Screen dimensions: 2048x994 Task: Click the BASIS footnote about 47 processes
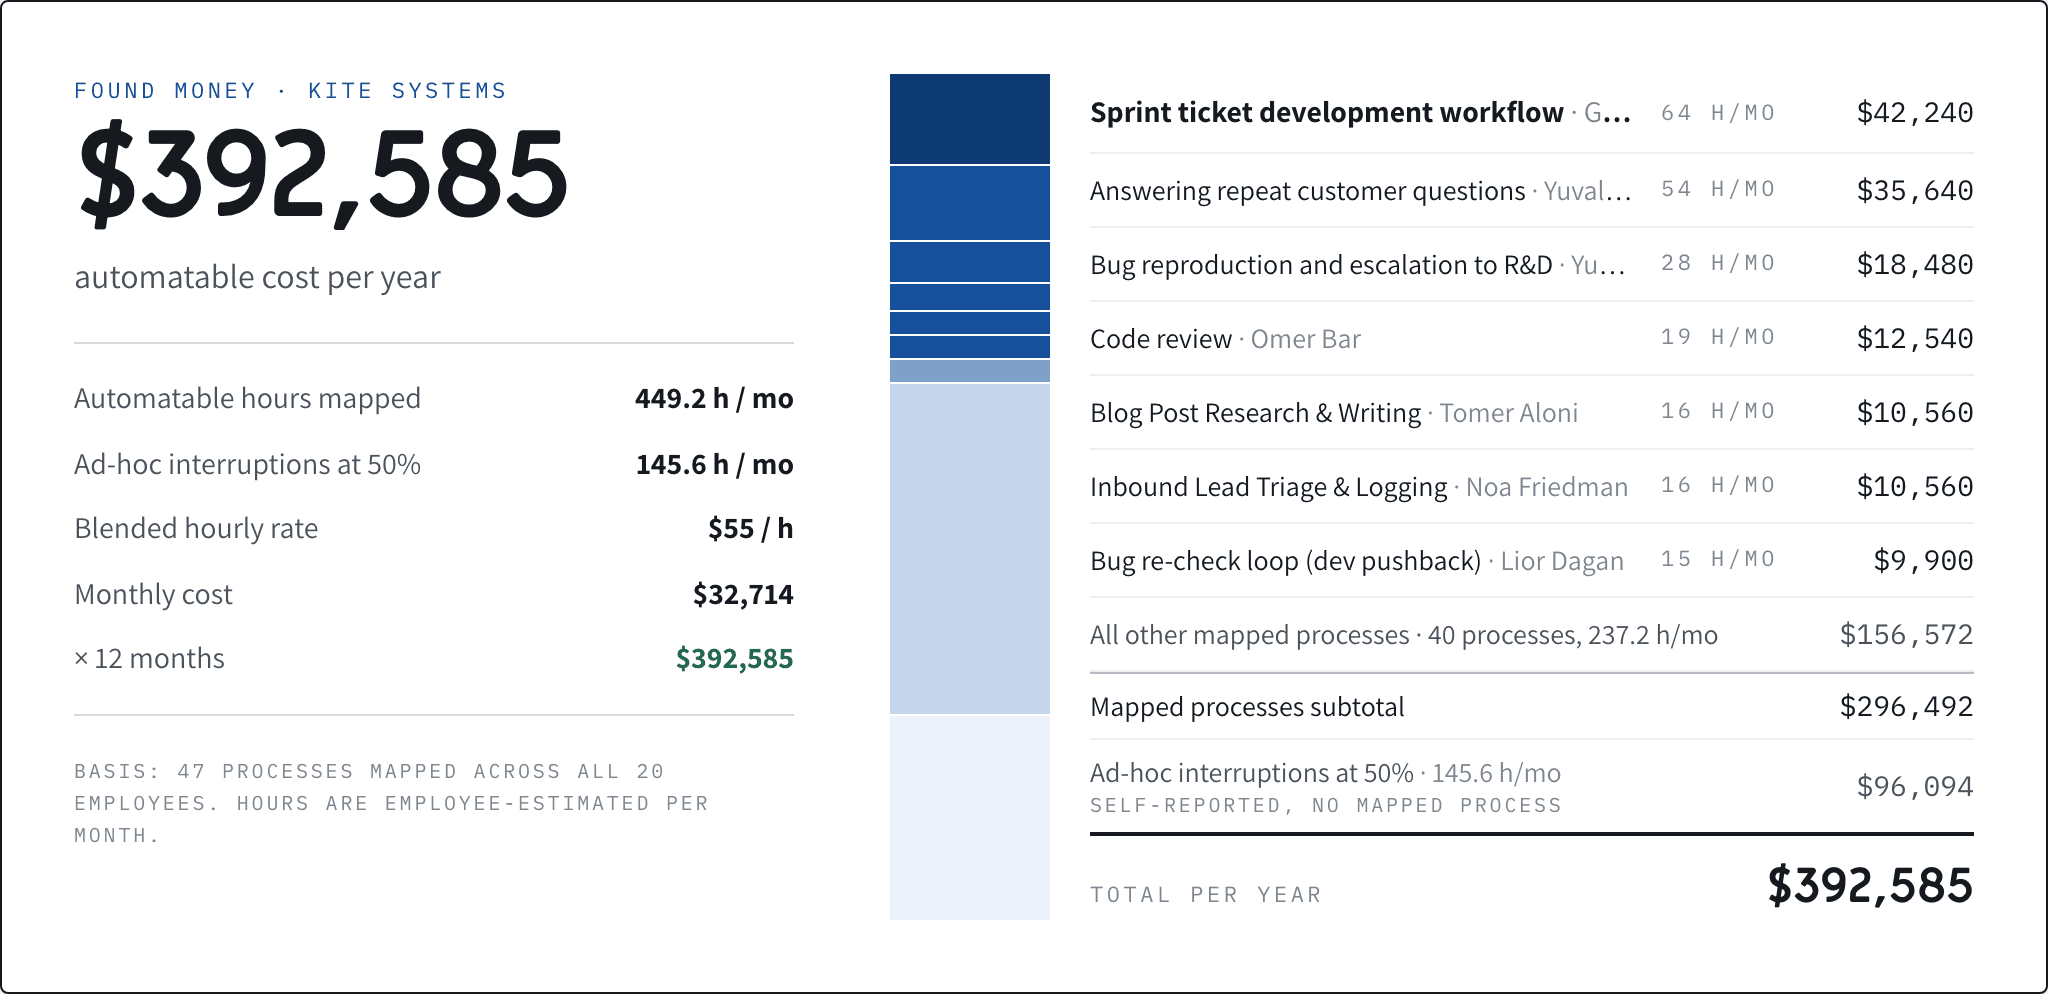(x=391, y=803)
